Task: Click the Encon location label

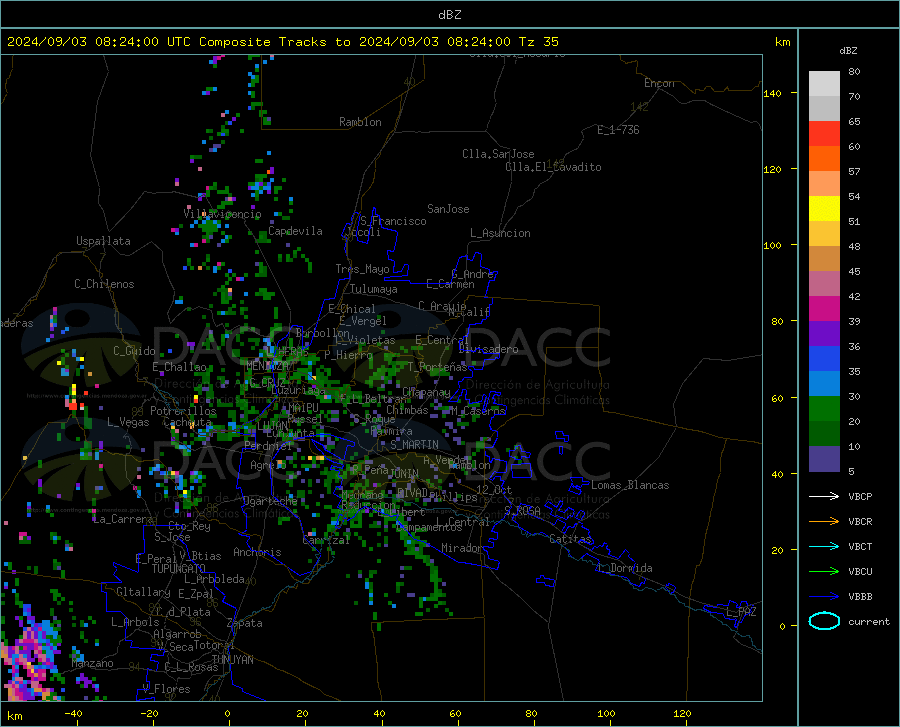Action: tap(659, 83)
